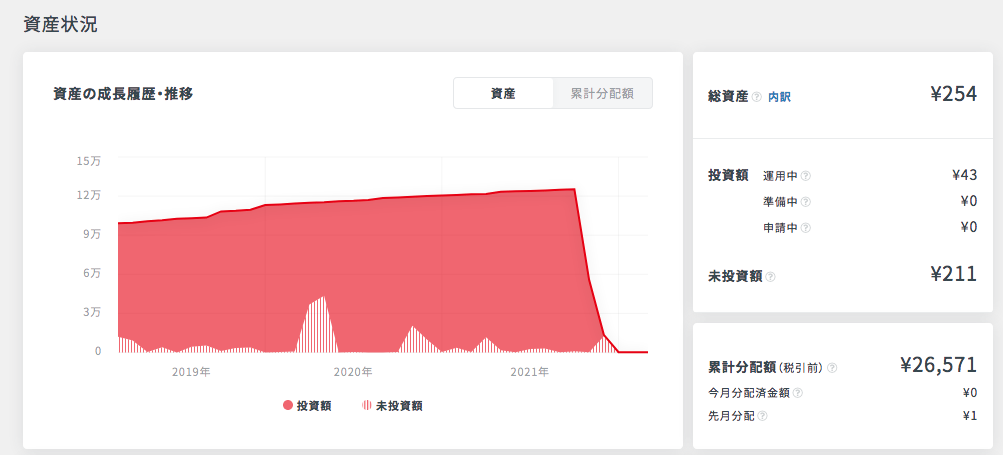The height and width of the screenshot is (455, 1003).
Task: Click the 運用中 amount ¥43
Action: (x=965, y=175)
